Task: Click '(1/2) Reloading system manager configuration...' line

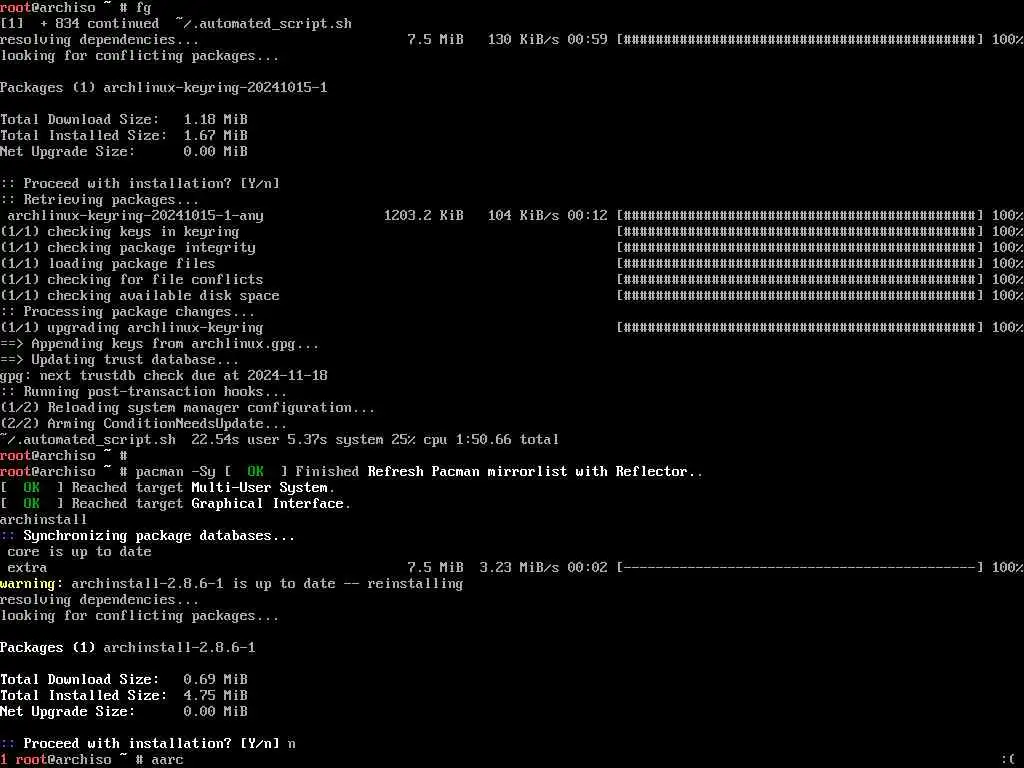Action: 187,408
